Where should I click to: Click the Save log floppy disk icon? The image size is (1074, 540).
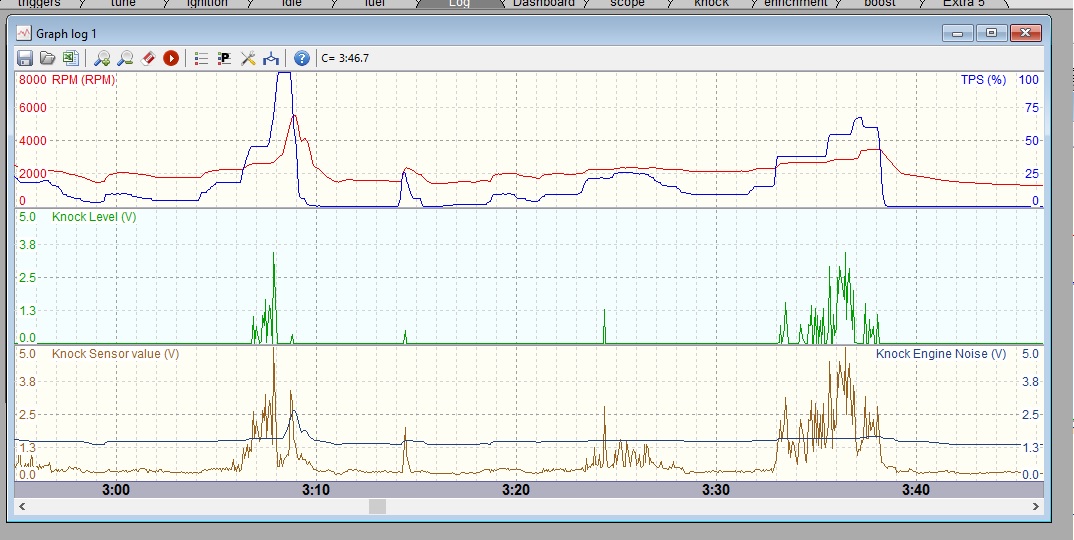[x=26, y=58]
